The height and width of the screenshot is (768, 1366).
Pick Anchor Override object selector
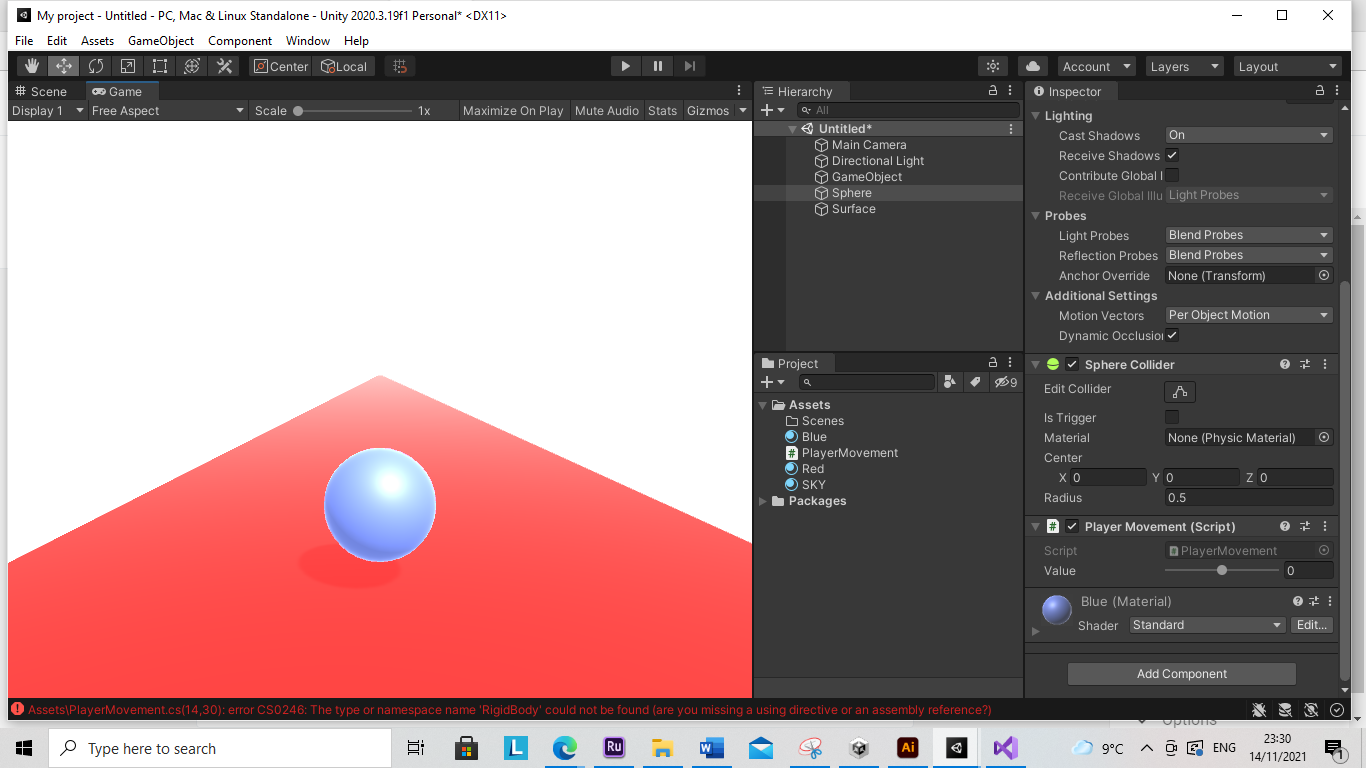pyautogui.click(x=1324, y=275)
